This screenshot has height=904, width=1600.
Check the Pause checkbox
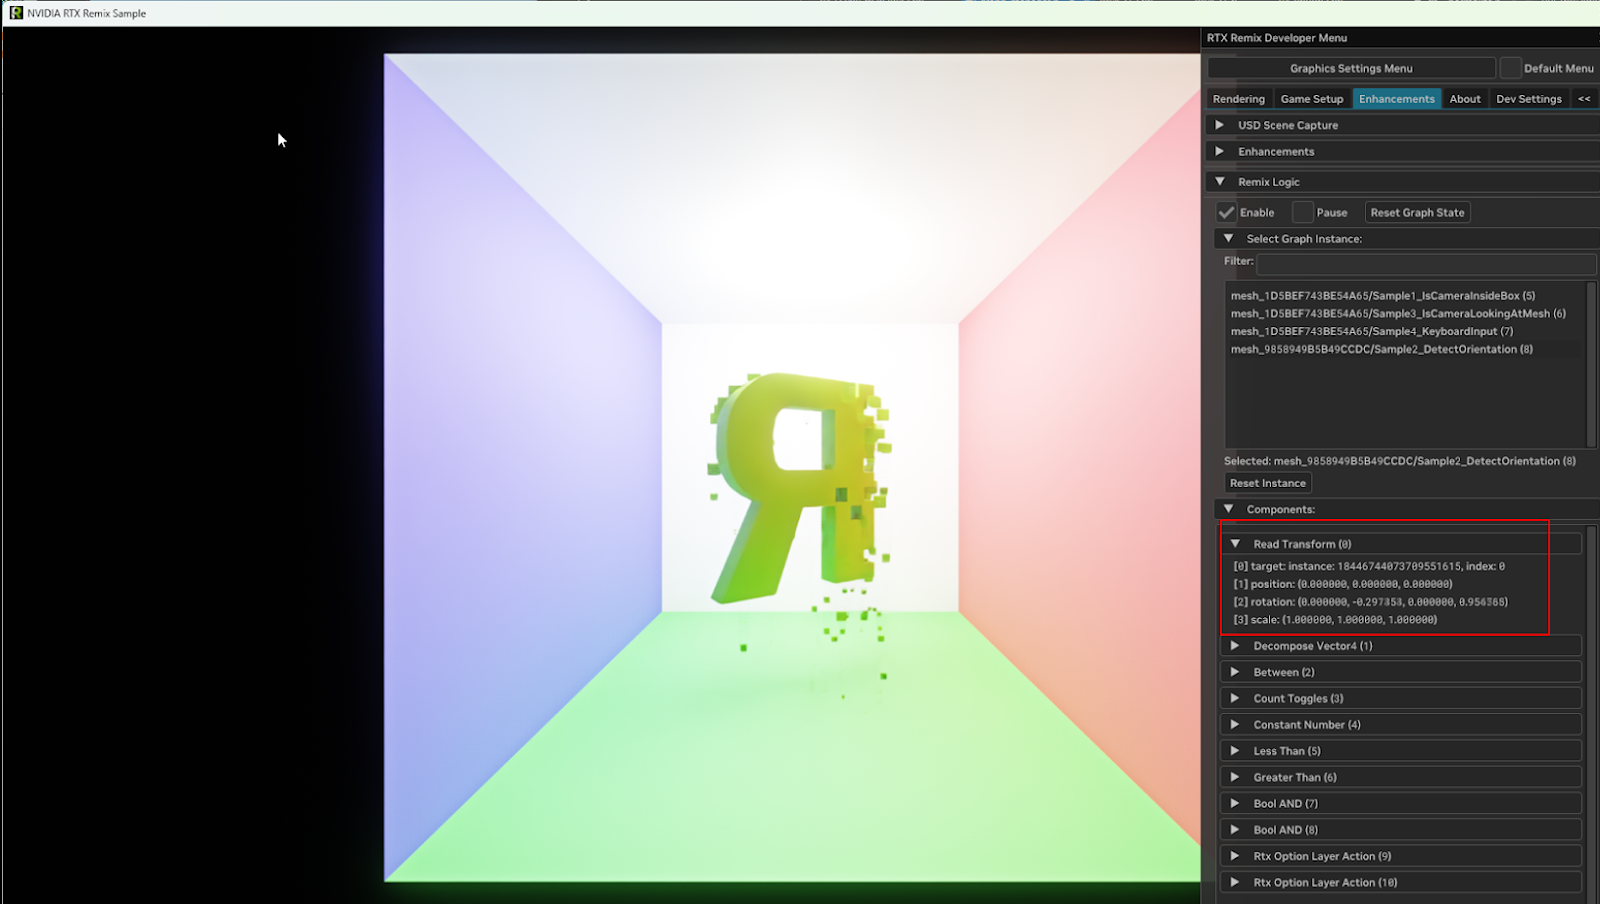tap(1302, 213)
